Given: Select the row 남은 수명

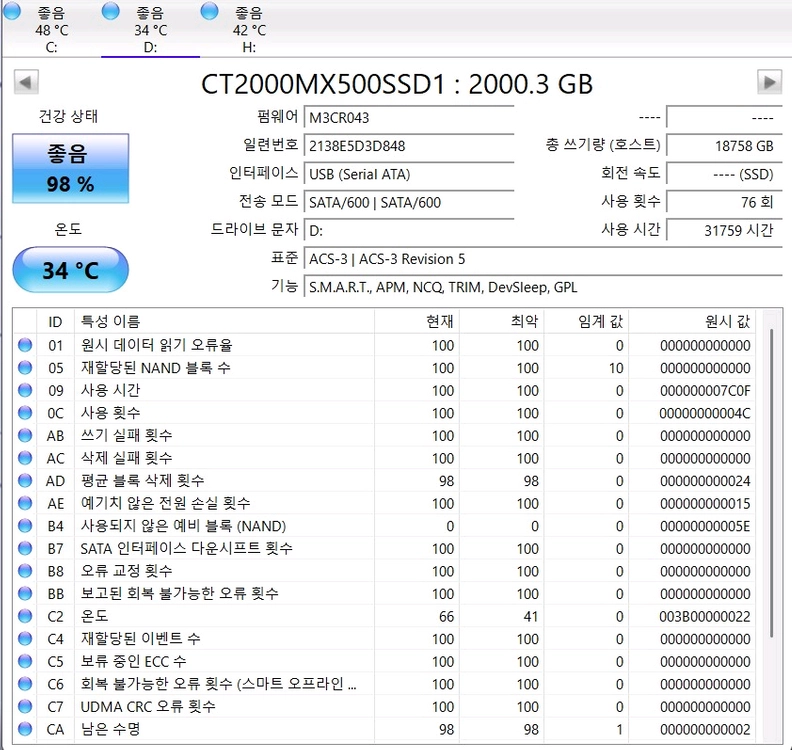Looking at the screenshot, I should coord(384,729).
